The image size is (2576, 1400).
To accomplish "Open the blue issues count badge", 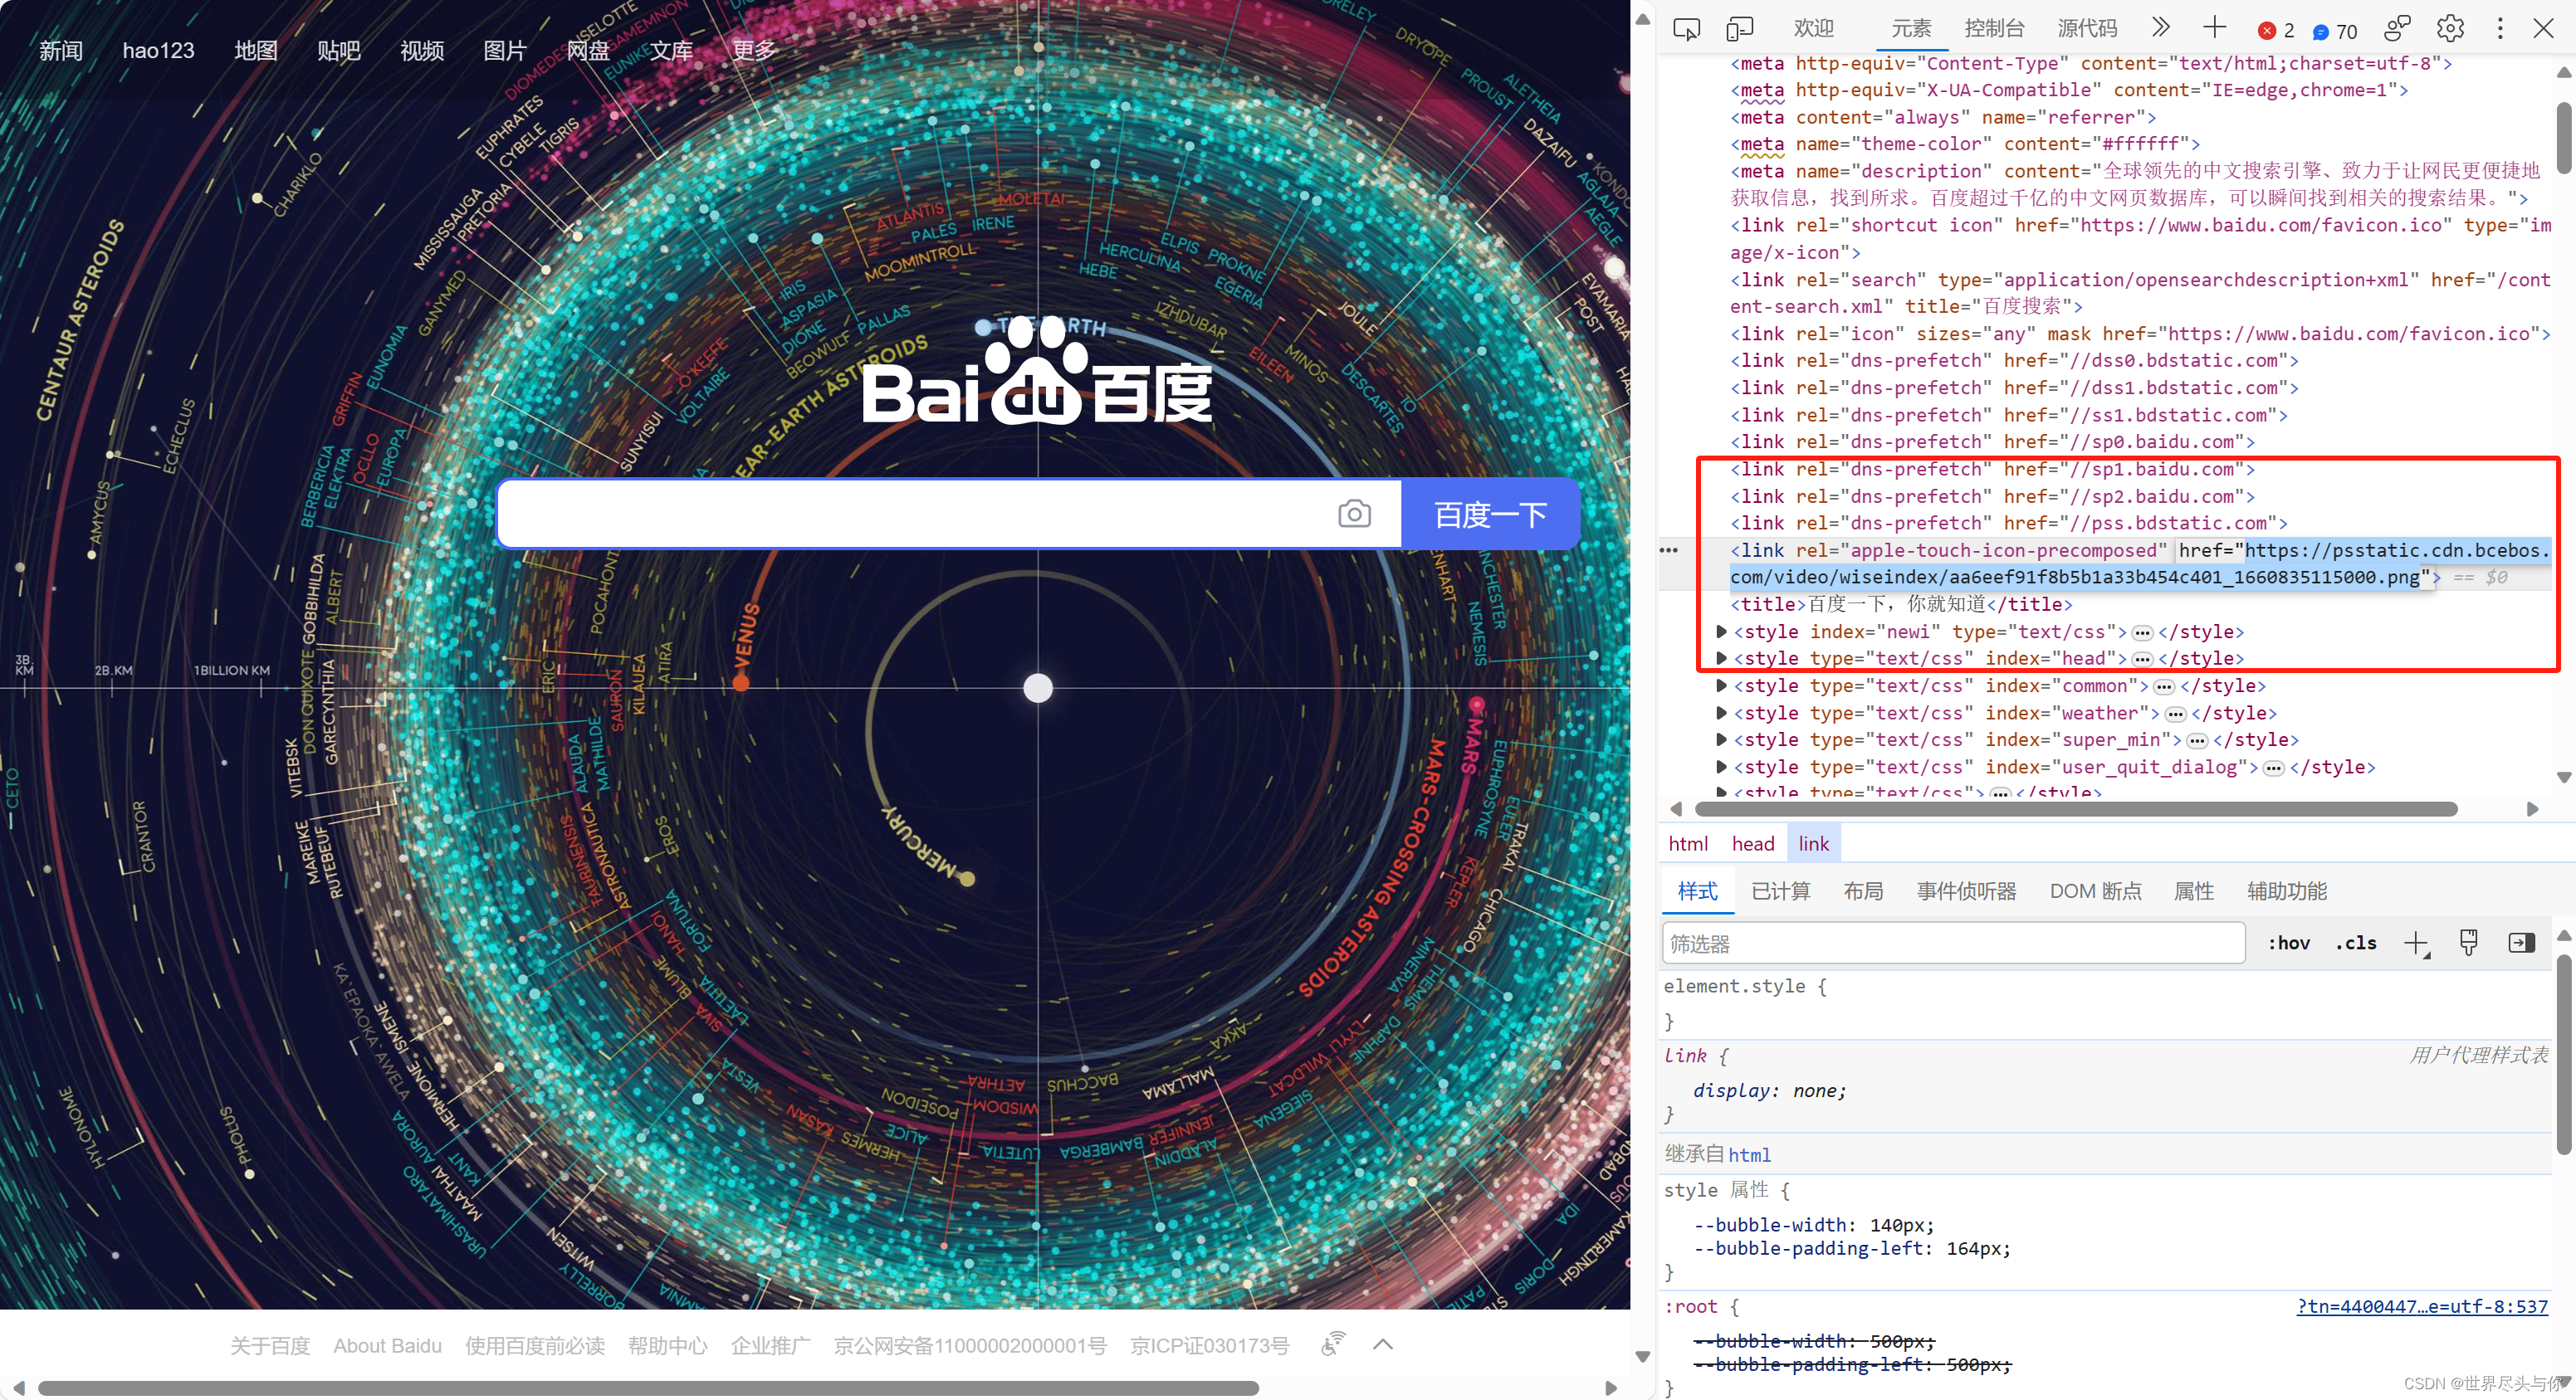I will point(2336,32).
